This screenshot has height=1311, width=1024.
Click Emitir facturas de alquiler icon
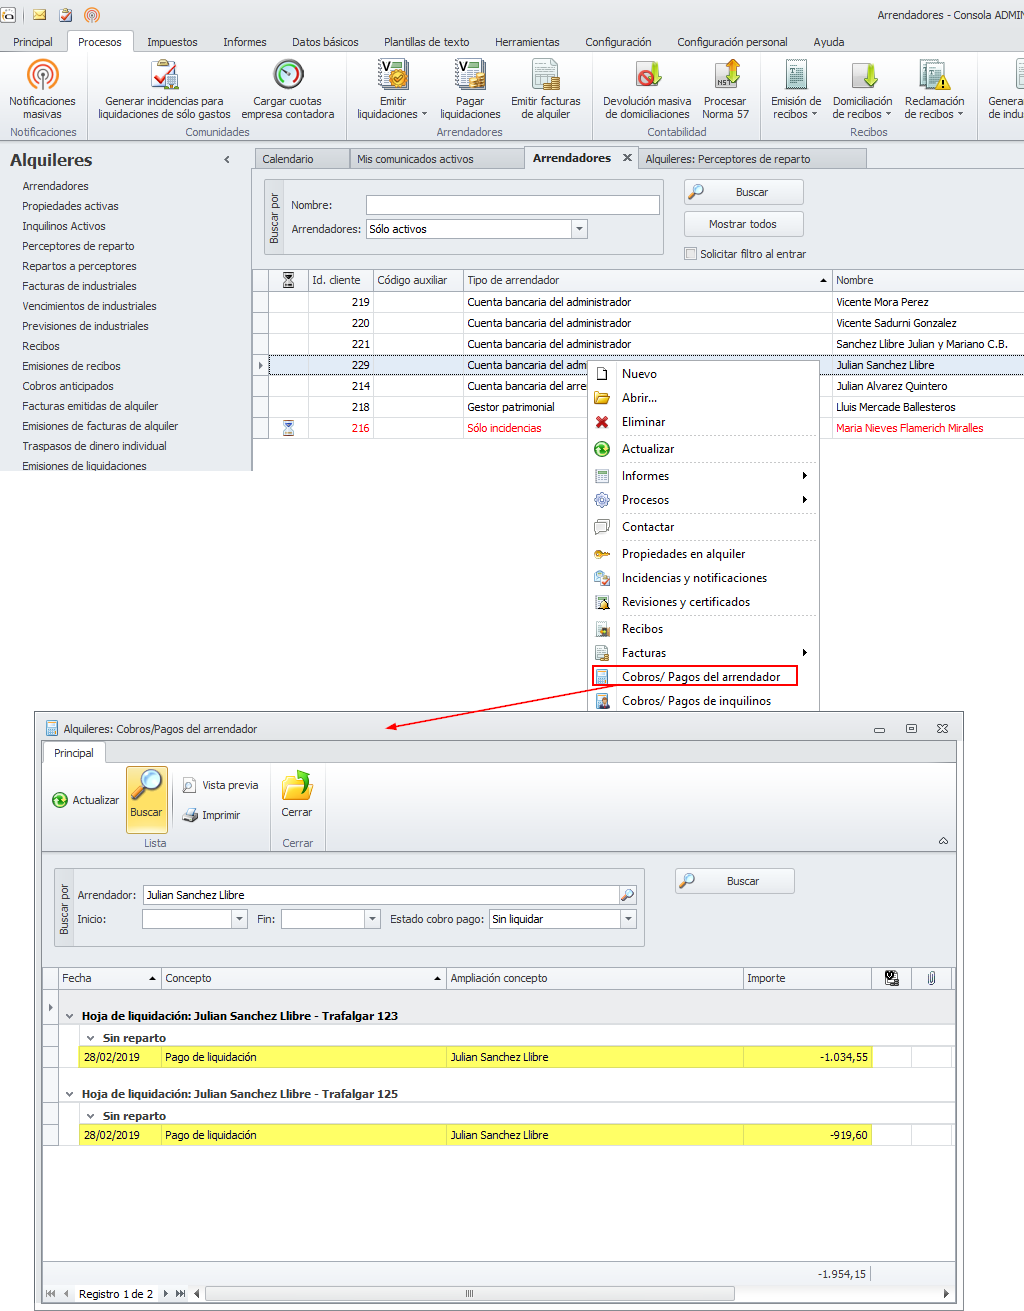545,76
